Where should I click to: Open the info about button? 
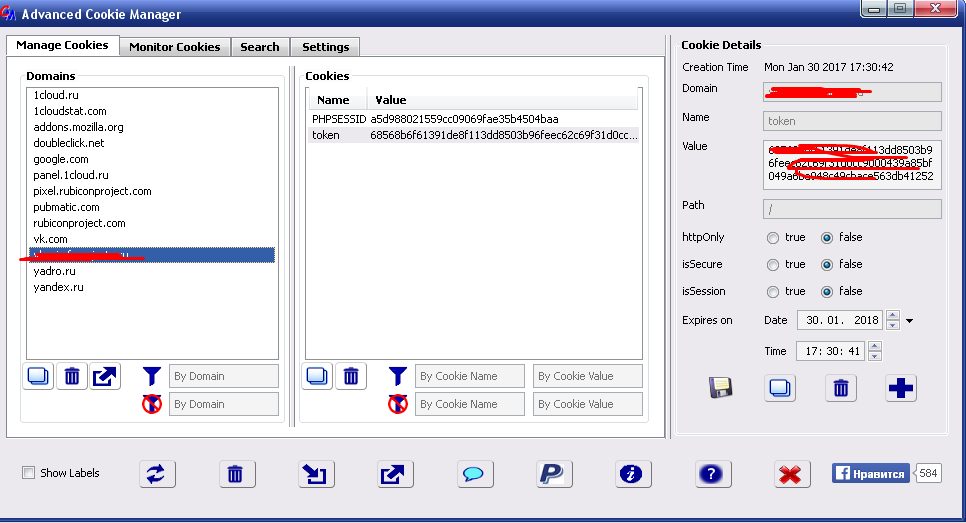click(x=633, y=474)
